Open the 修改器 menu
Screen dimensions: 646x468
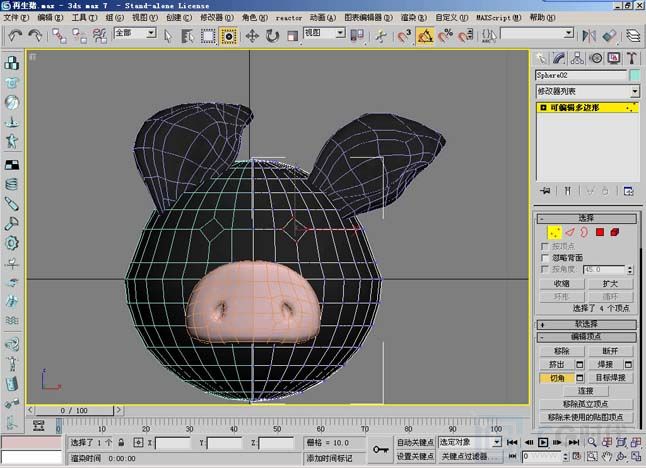click(x=217, y=17)
